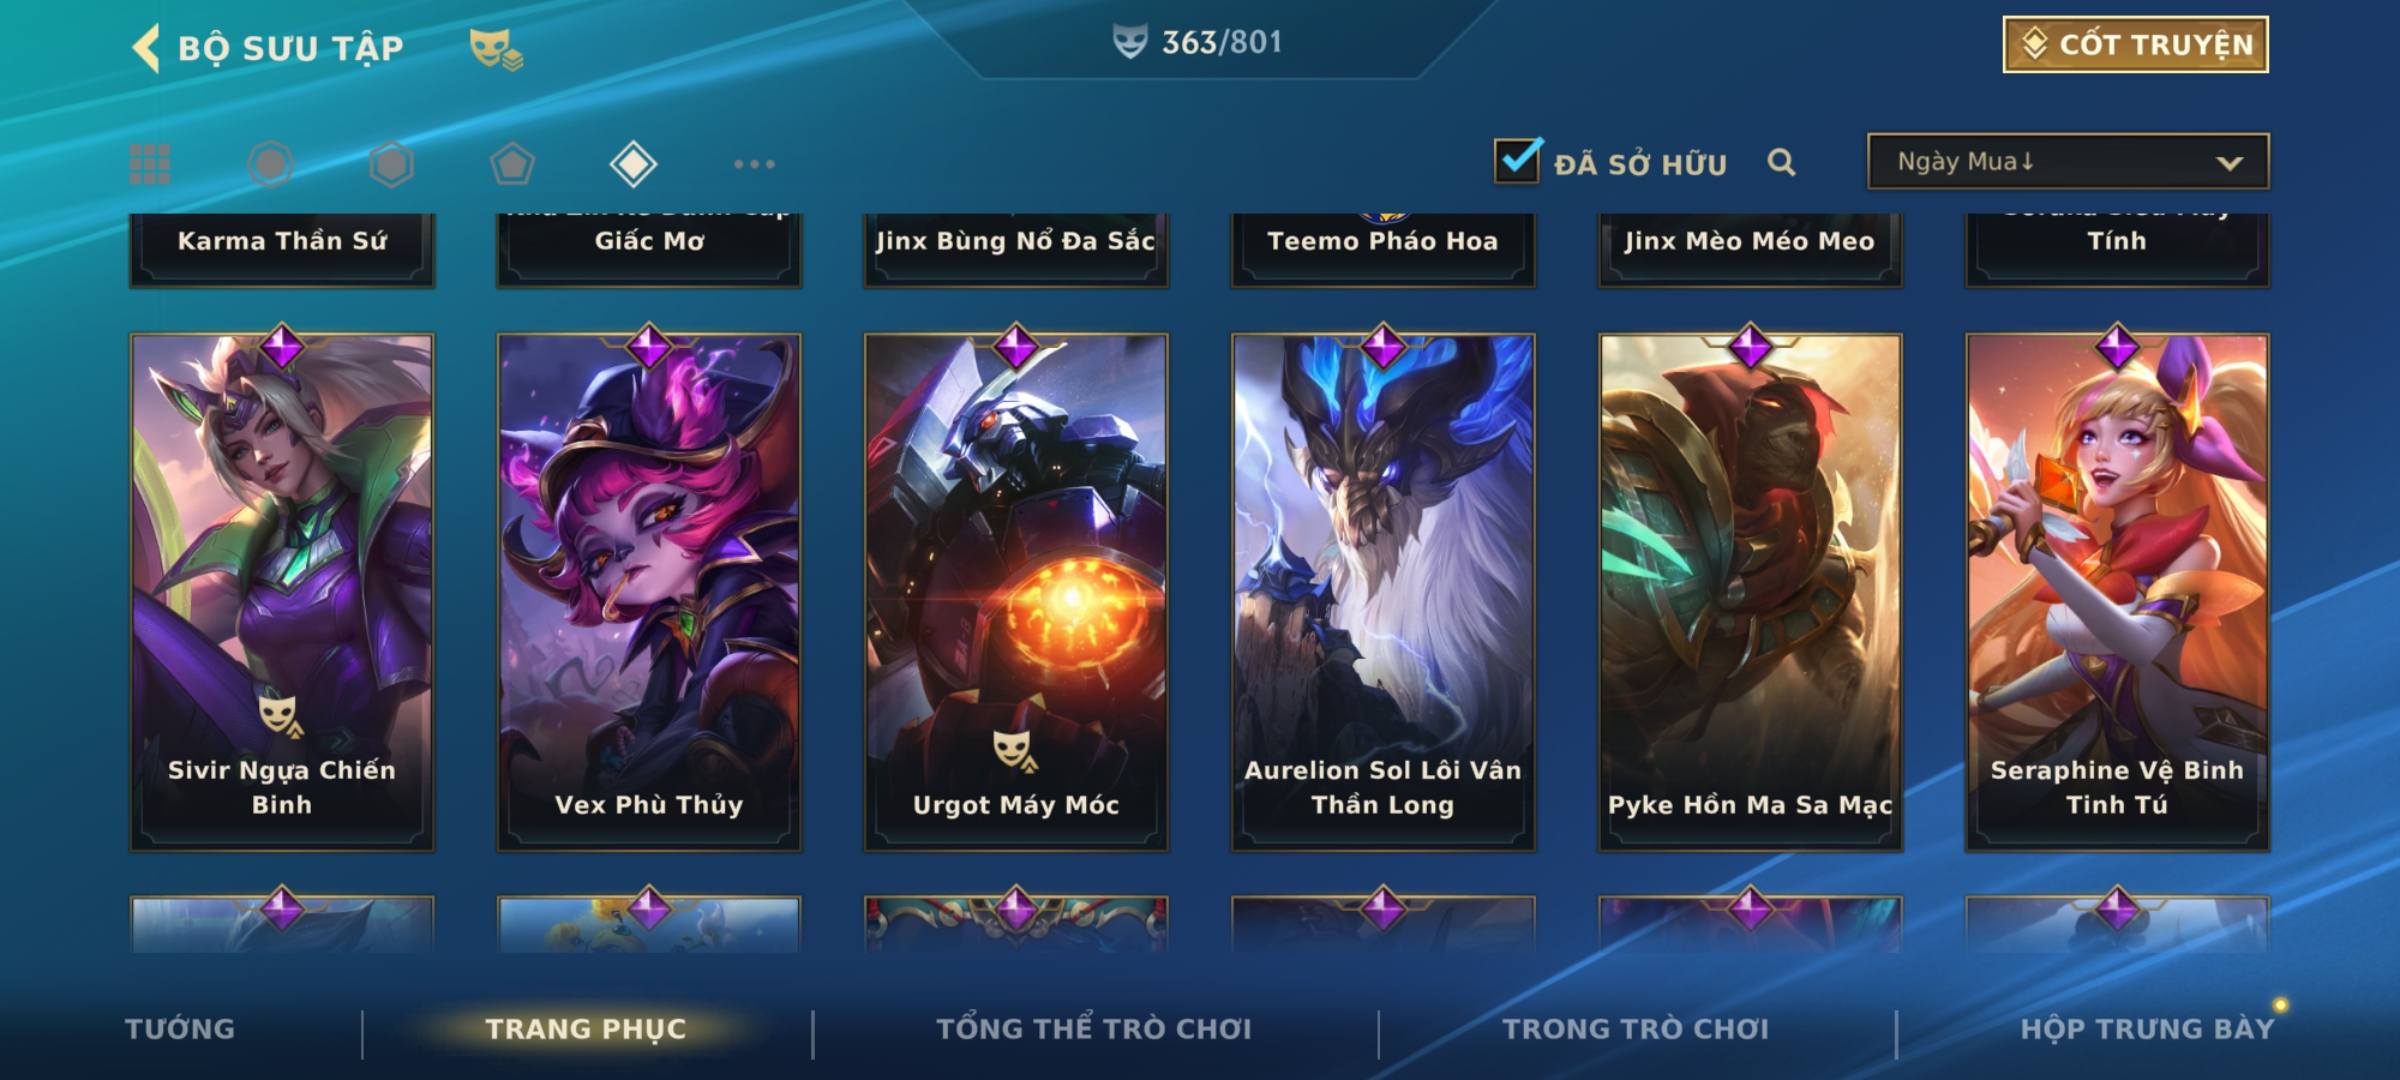Select the Urgot Máy Móc skin card
2400x1080 pixels.
1016,592
